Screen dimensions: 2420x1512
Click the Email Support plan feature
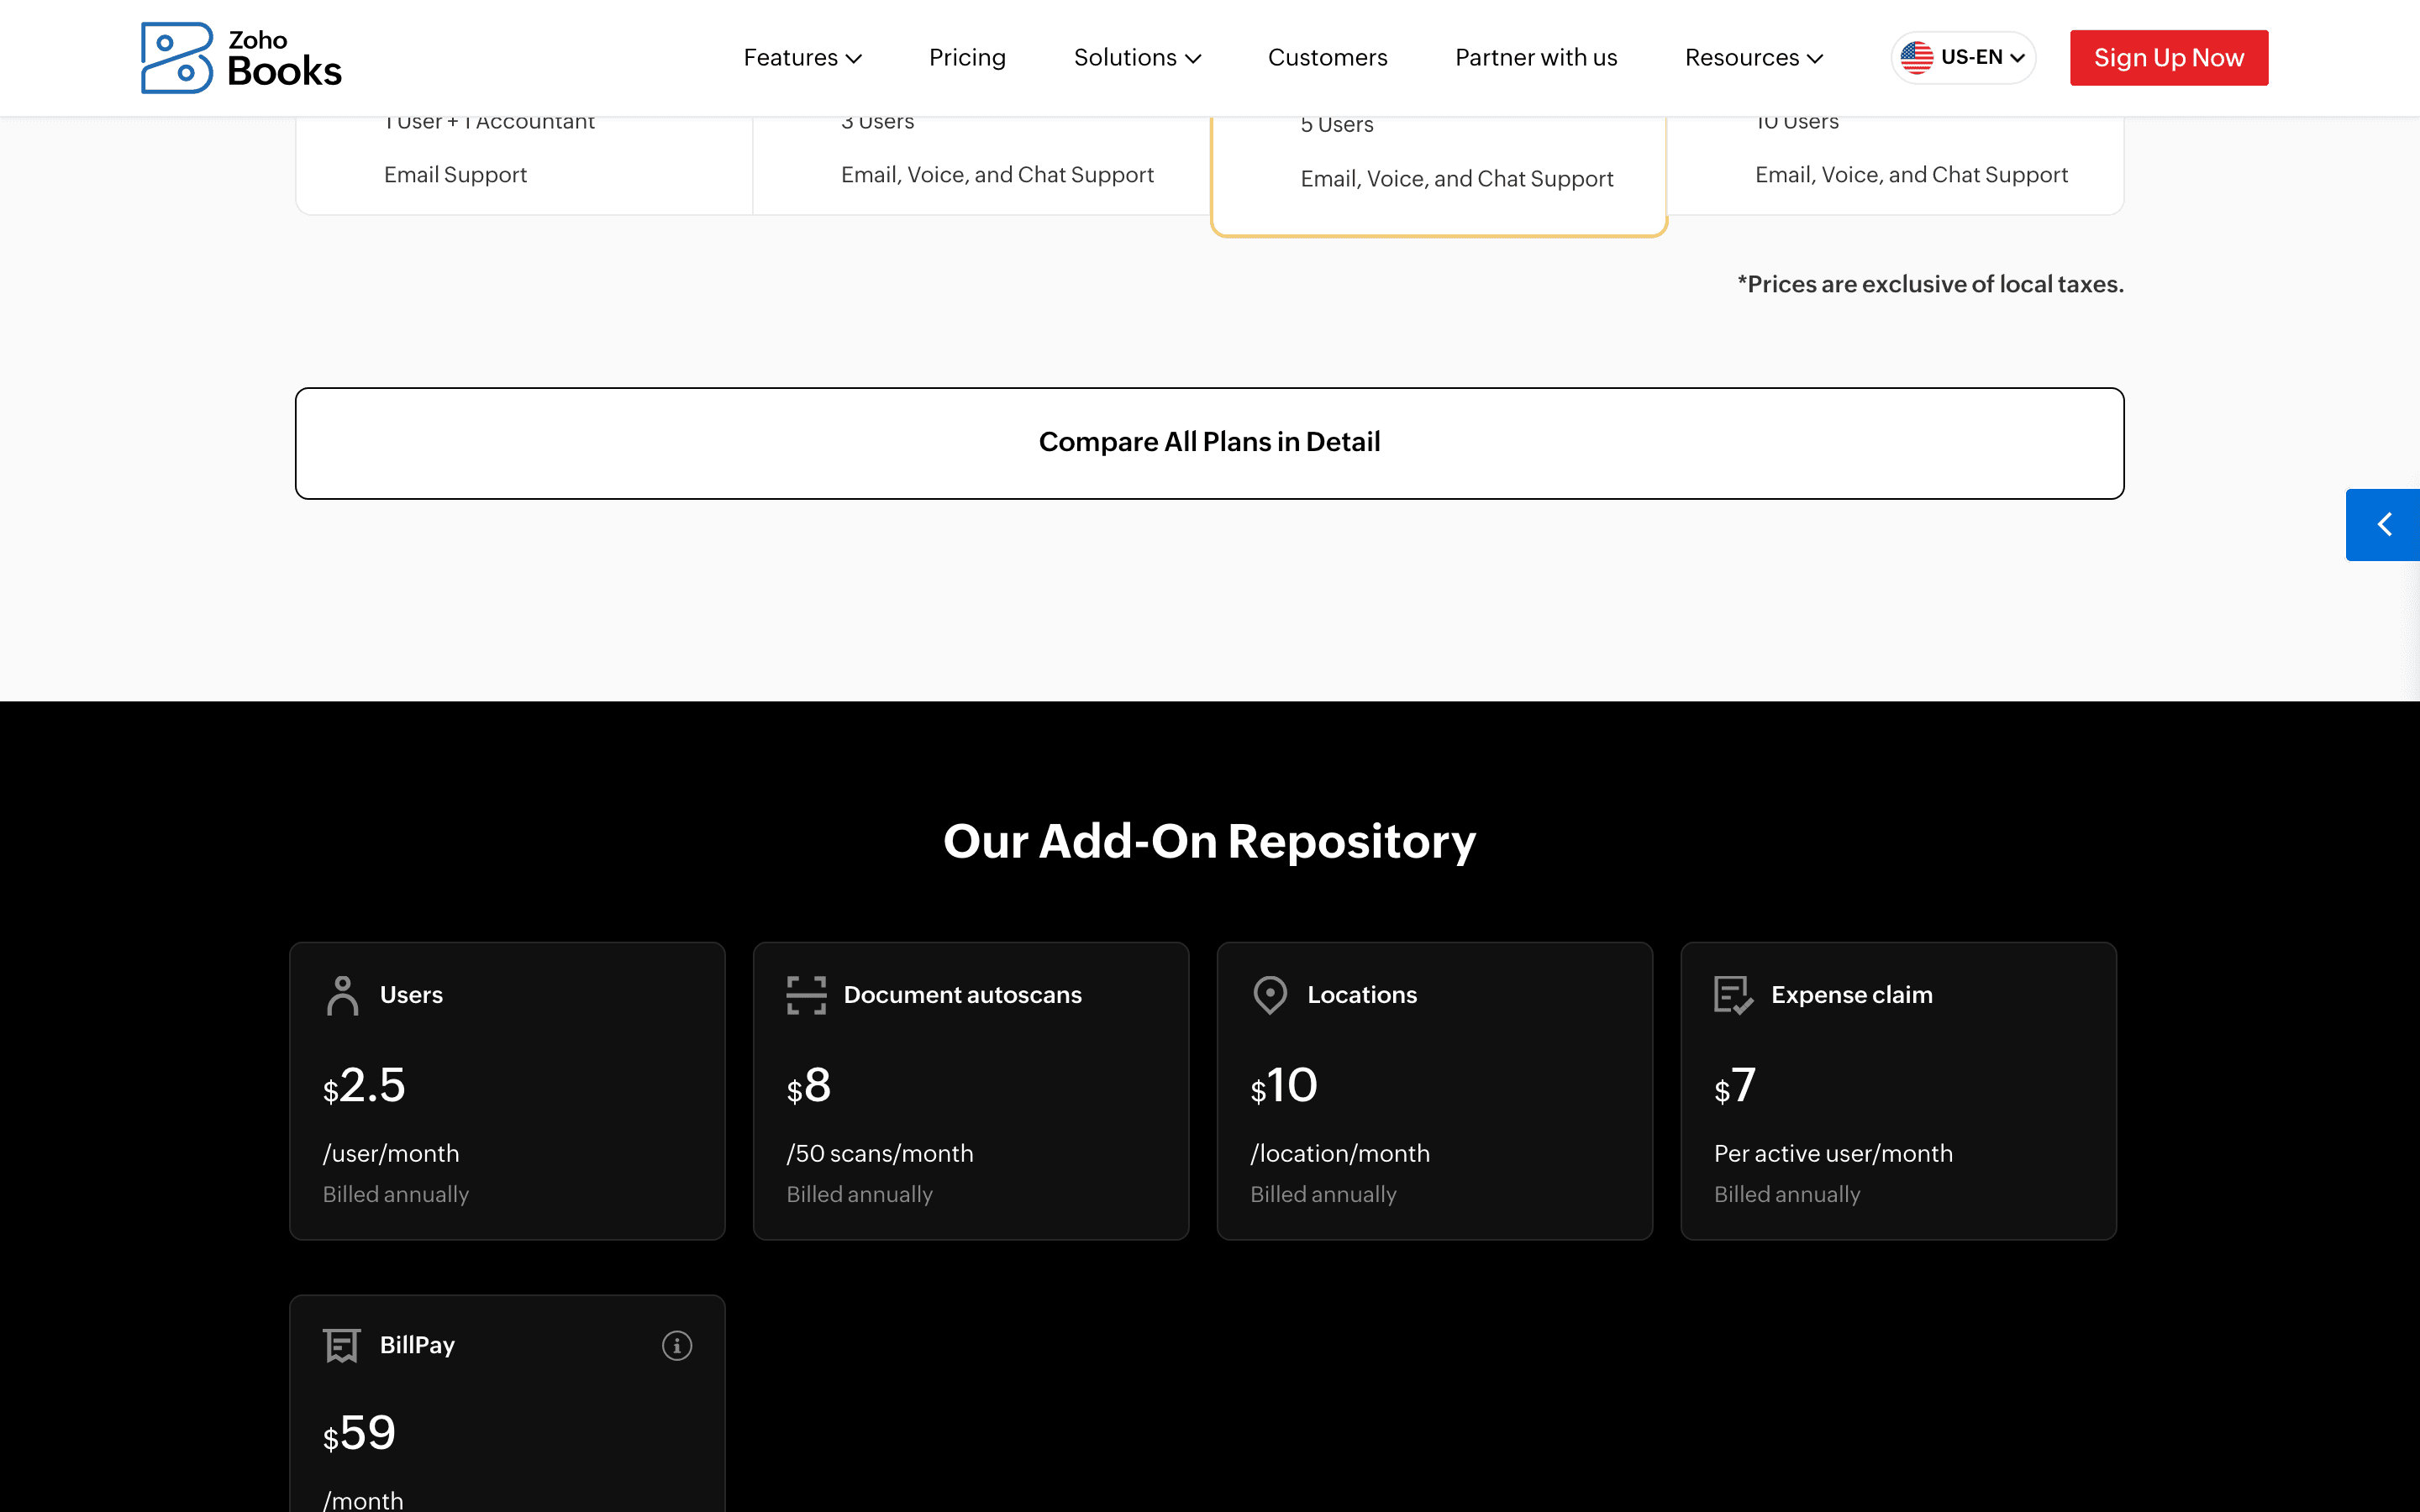(x=455, y=175)
